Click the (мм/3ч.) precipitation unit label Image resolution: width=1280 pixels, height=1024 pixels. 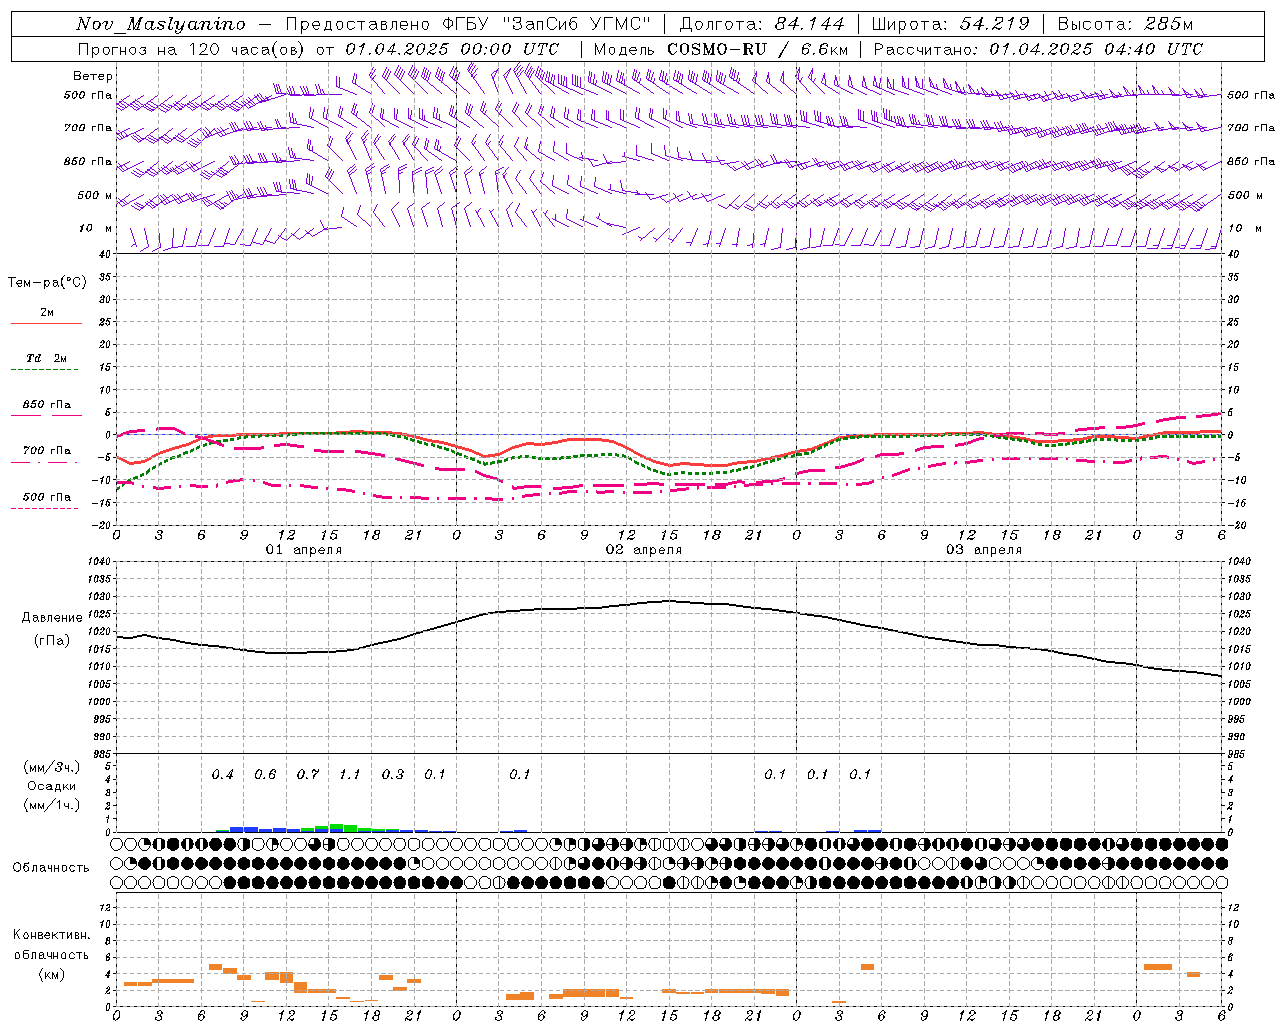pos(52,767)
